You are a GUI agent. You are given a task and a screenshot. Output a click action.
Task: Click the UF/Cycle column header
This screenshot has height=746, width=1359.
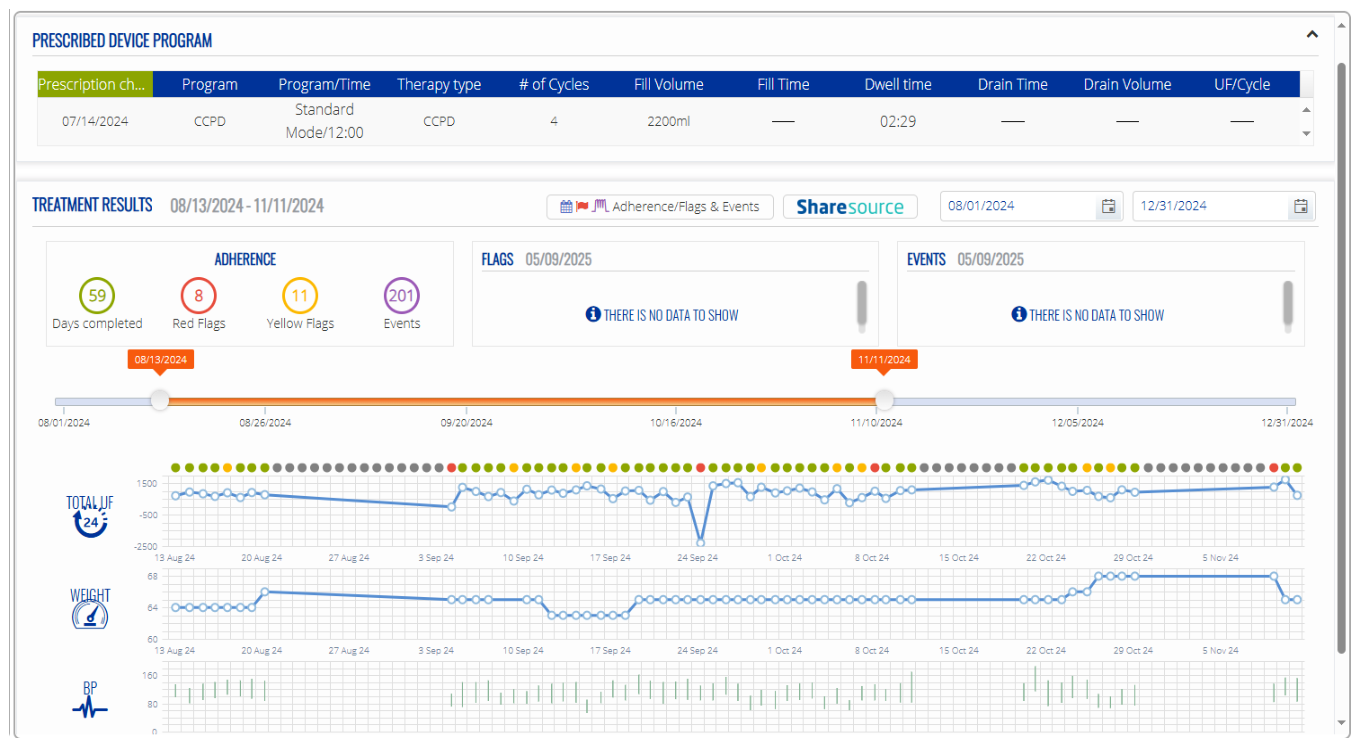[1242, 84]
